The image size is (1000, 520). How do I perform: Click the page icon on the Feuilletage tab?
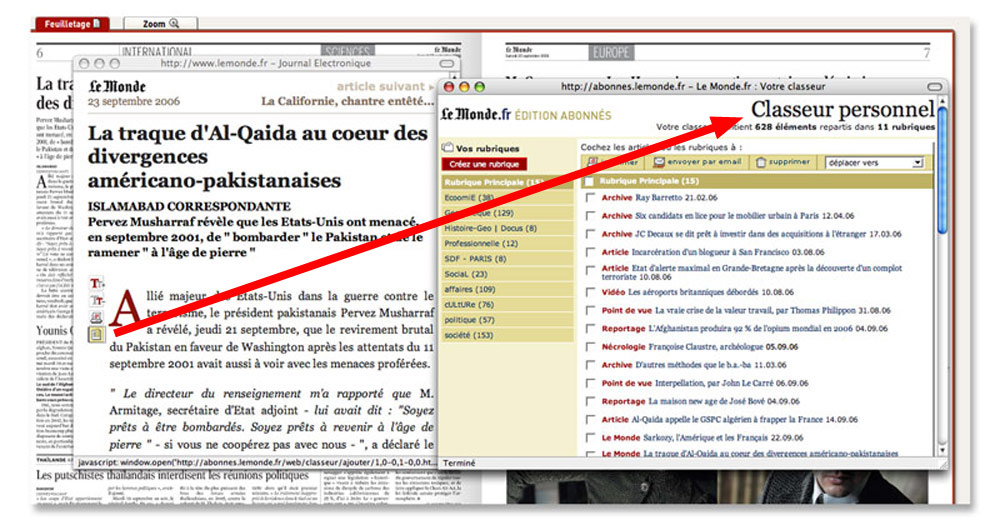tap(96, 24)
